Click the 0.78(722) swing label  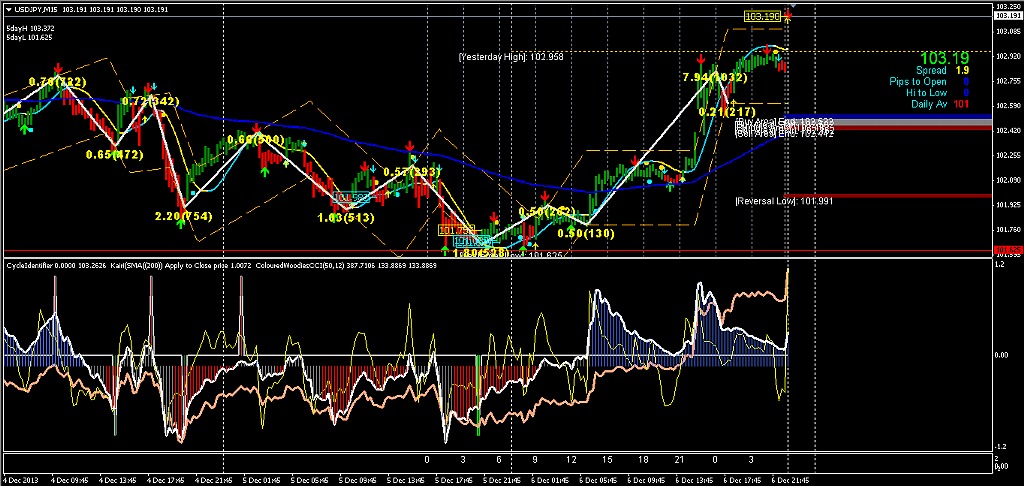pyautogui.click(x=57, y=82)
